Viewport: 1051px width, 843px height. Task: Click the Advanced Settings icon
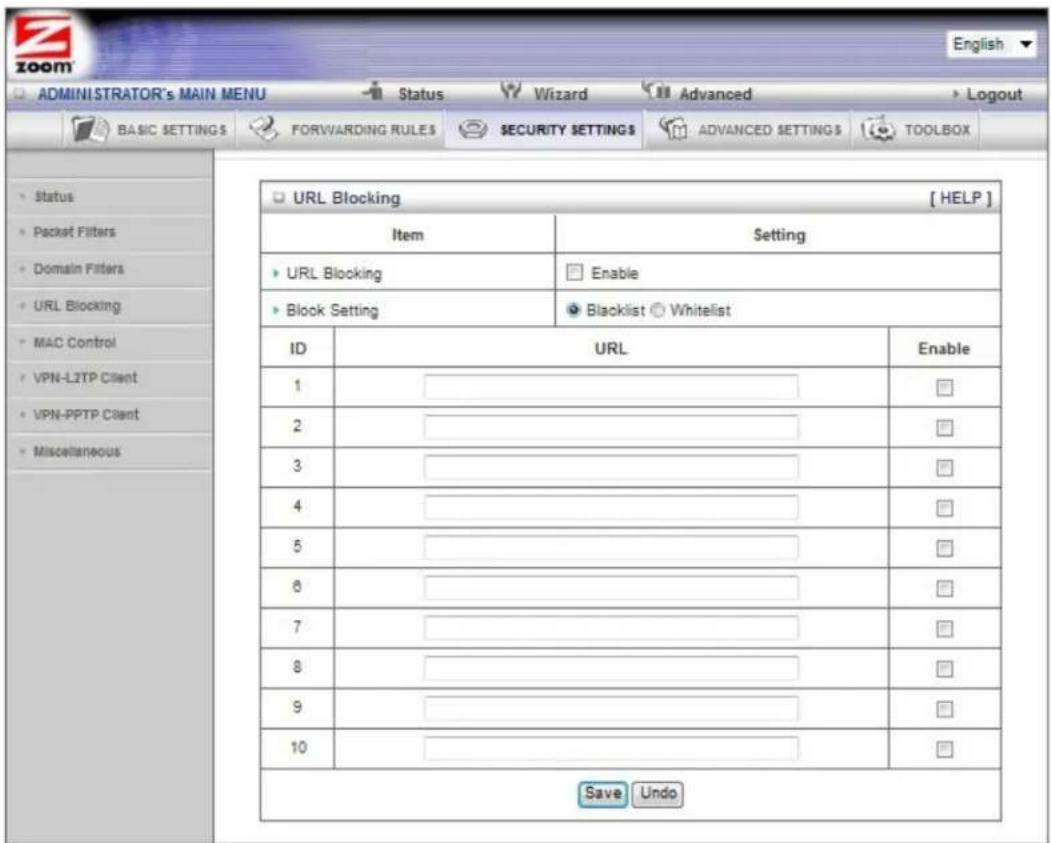point(672,129)
